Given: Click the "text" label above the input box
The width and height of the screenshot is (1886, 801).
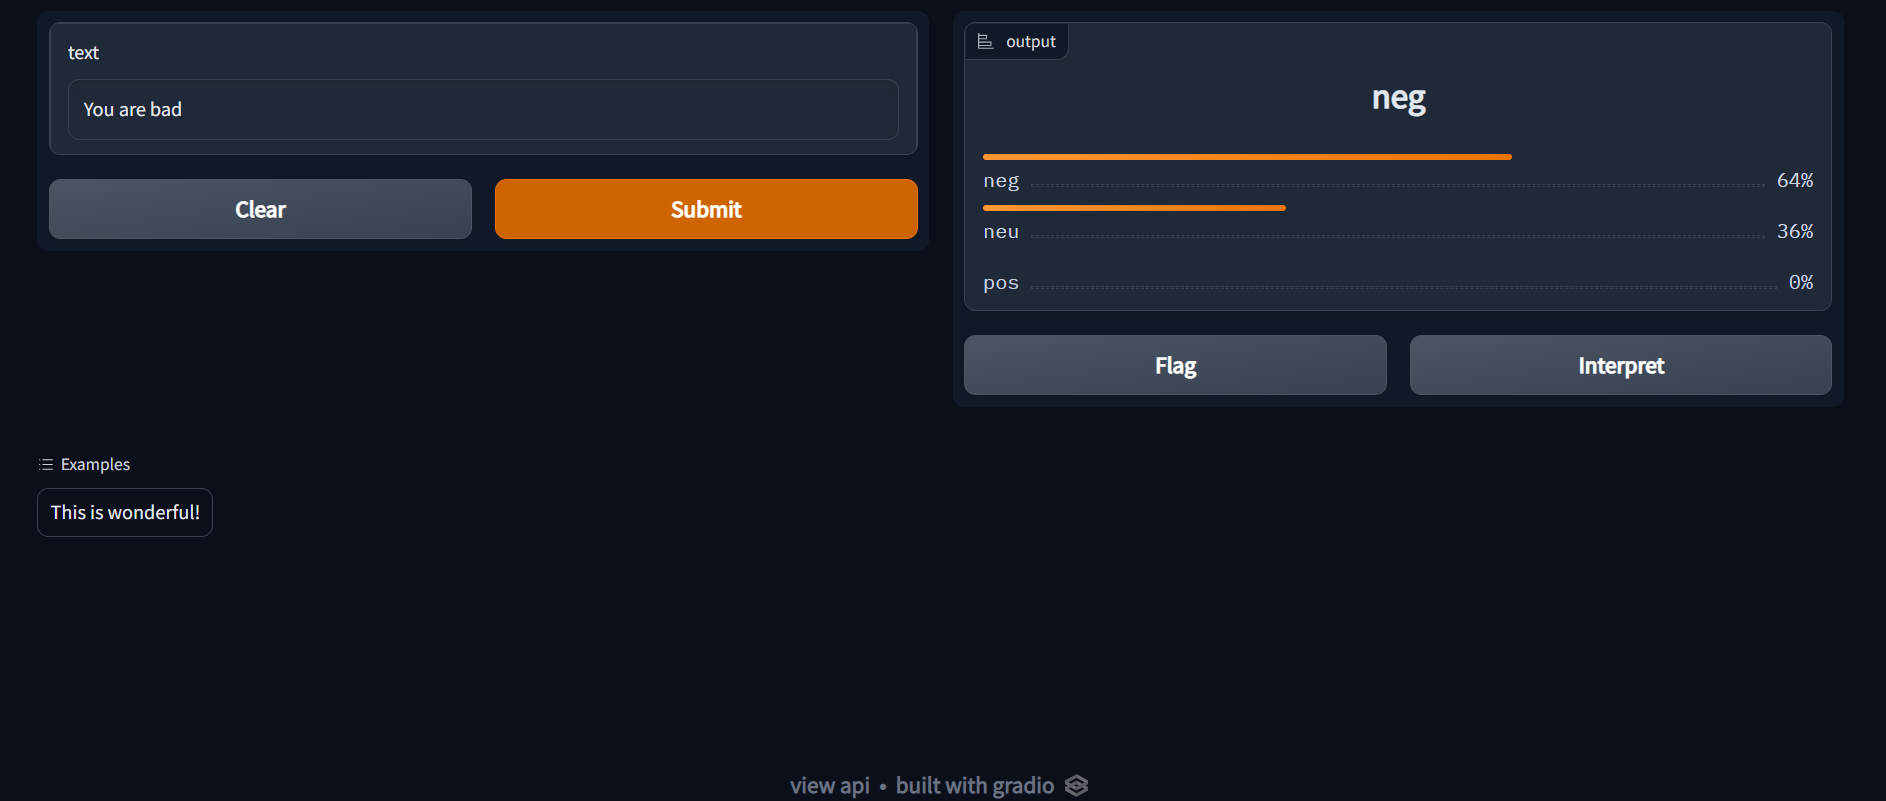Looking at the screenshot, I should coord(83,52).
